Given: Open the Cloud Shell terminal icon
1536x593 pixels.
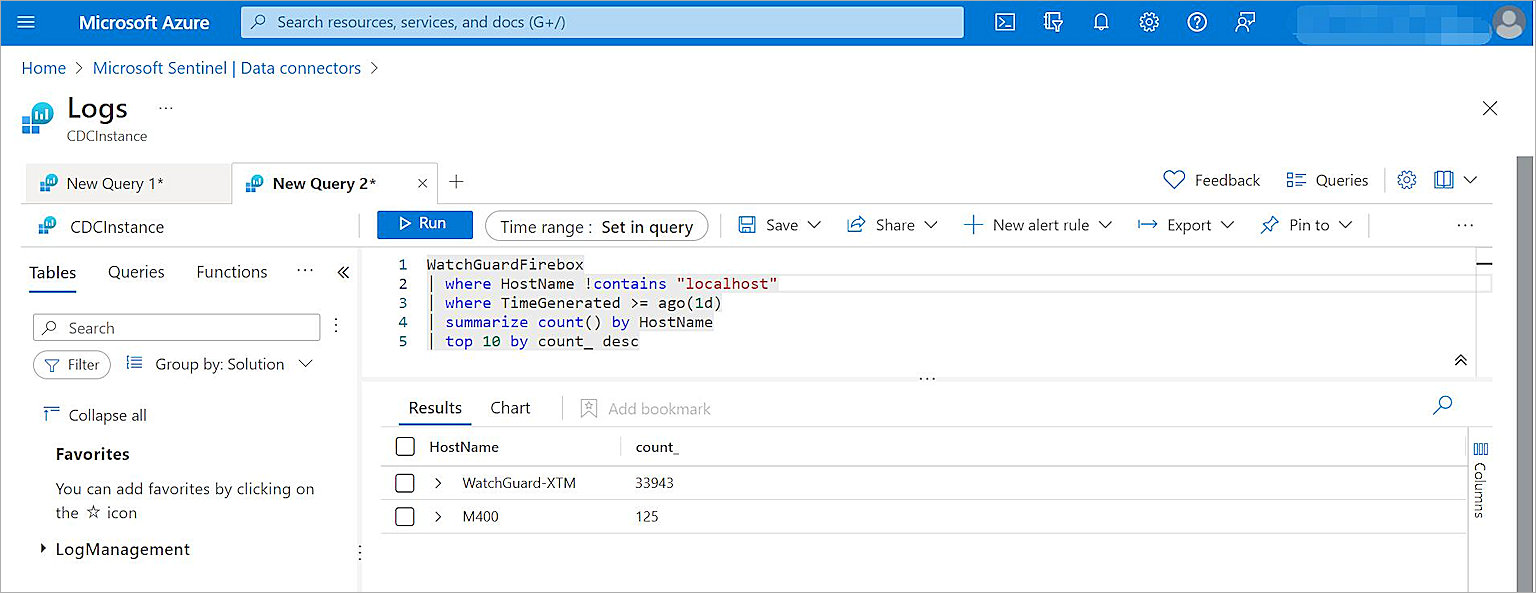Looking at the screenshot, I should click(x=1004, y=21).
